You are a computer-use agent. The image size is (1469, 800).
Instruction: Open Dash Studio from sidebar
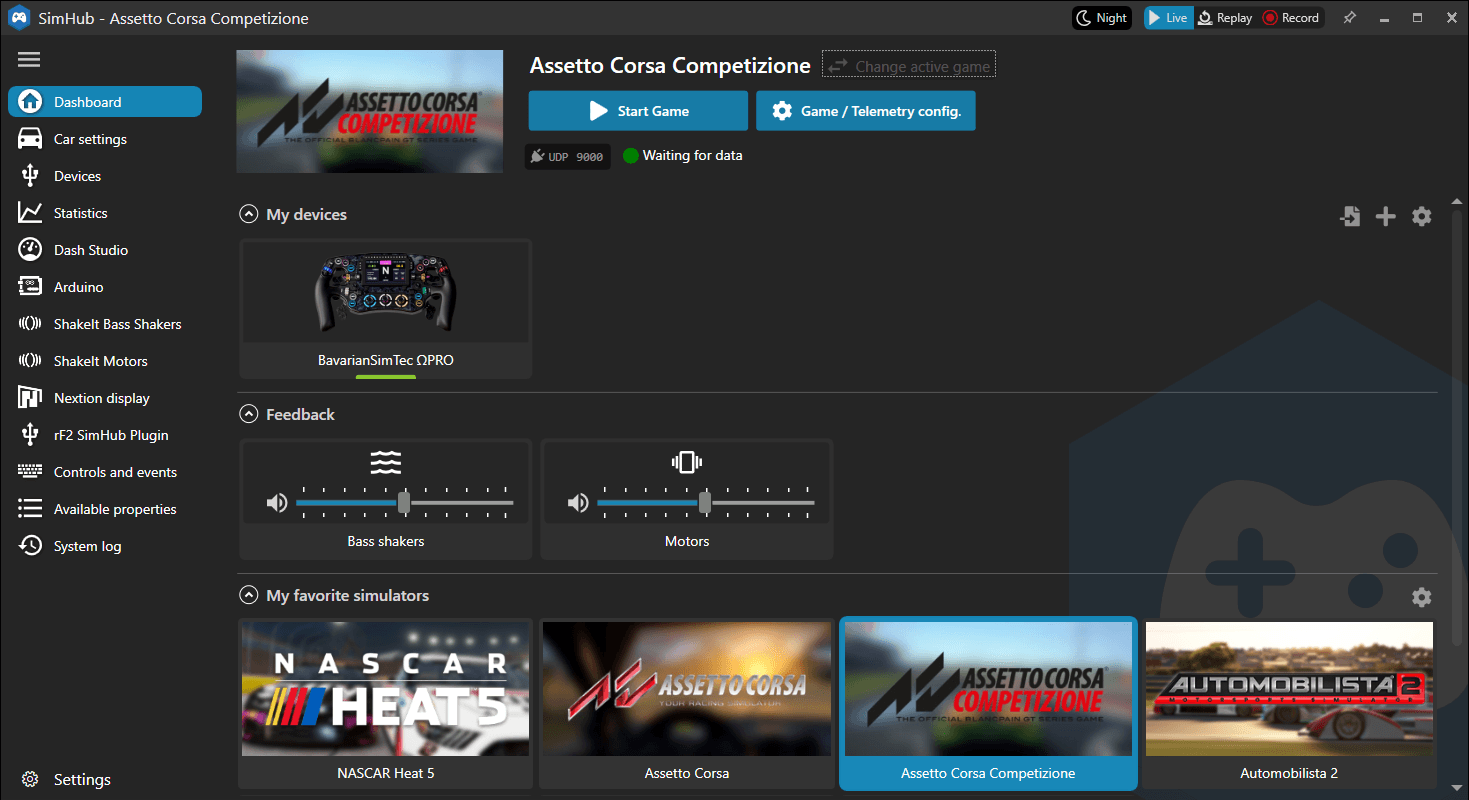[91, 250]
